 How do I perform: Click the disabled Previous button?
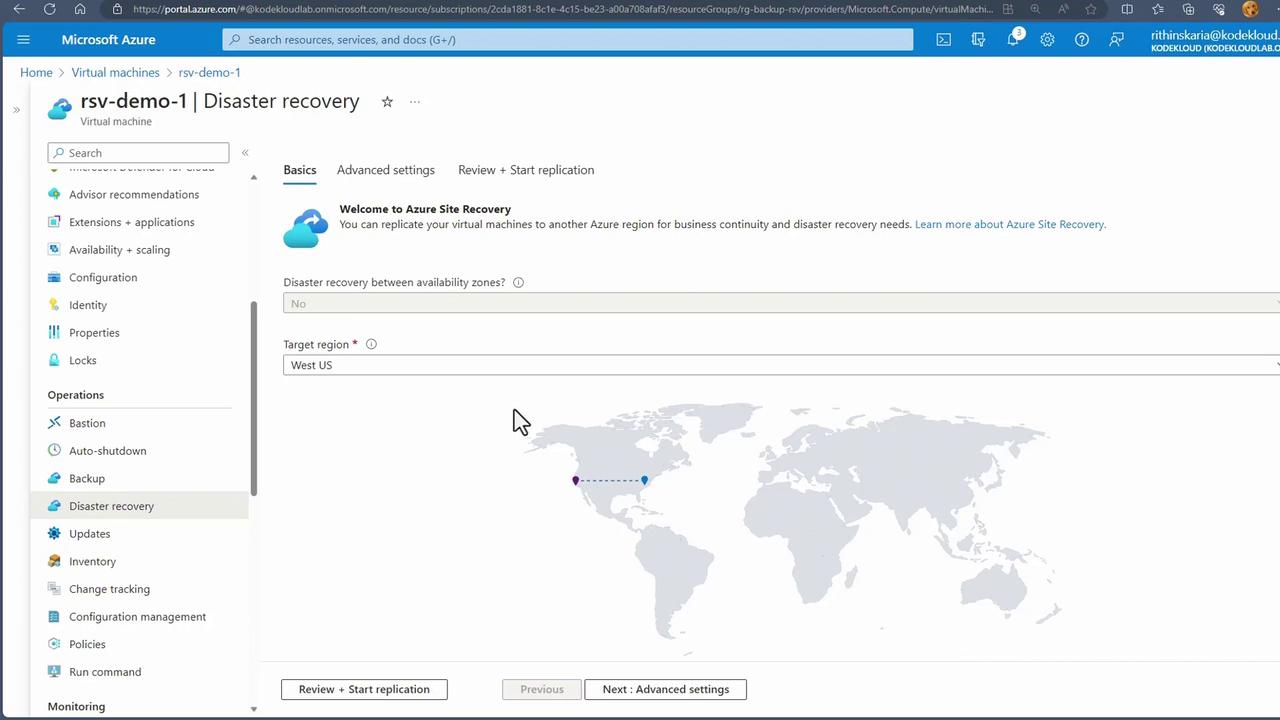[542, 689]
